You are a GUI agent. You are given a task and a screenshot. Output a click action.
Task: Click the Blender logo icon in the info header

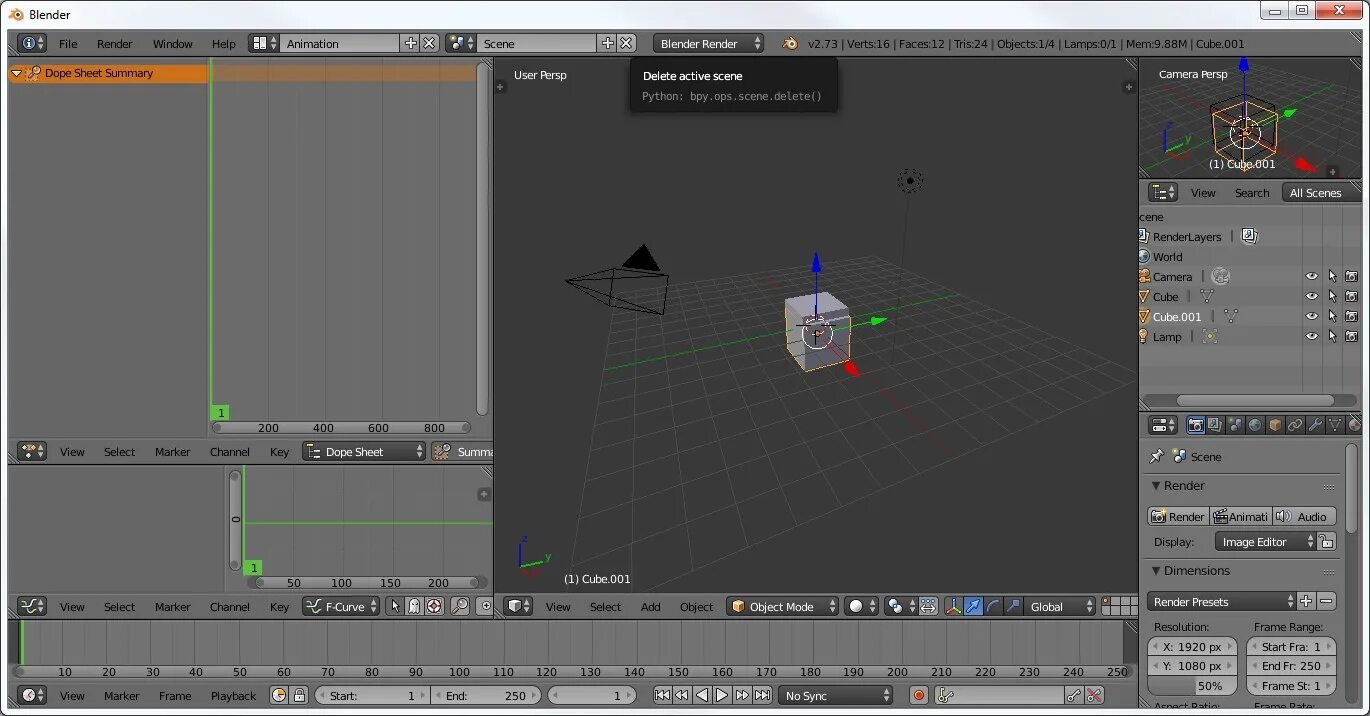point(790,43)
